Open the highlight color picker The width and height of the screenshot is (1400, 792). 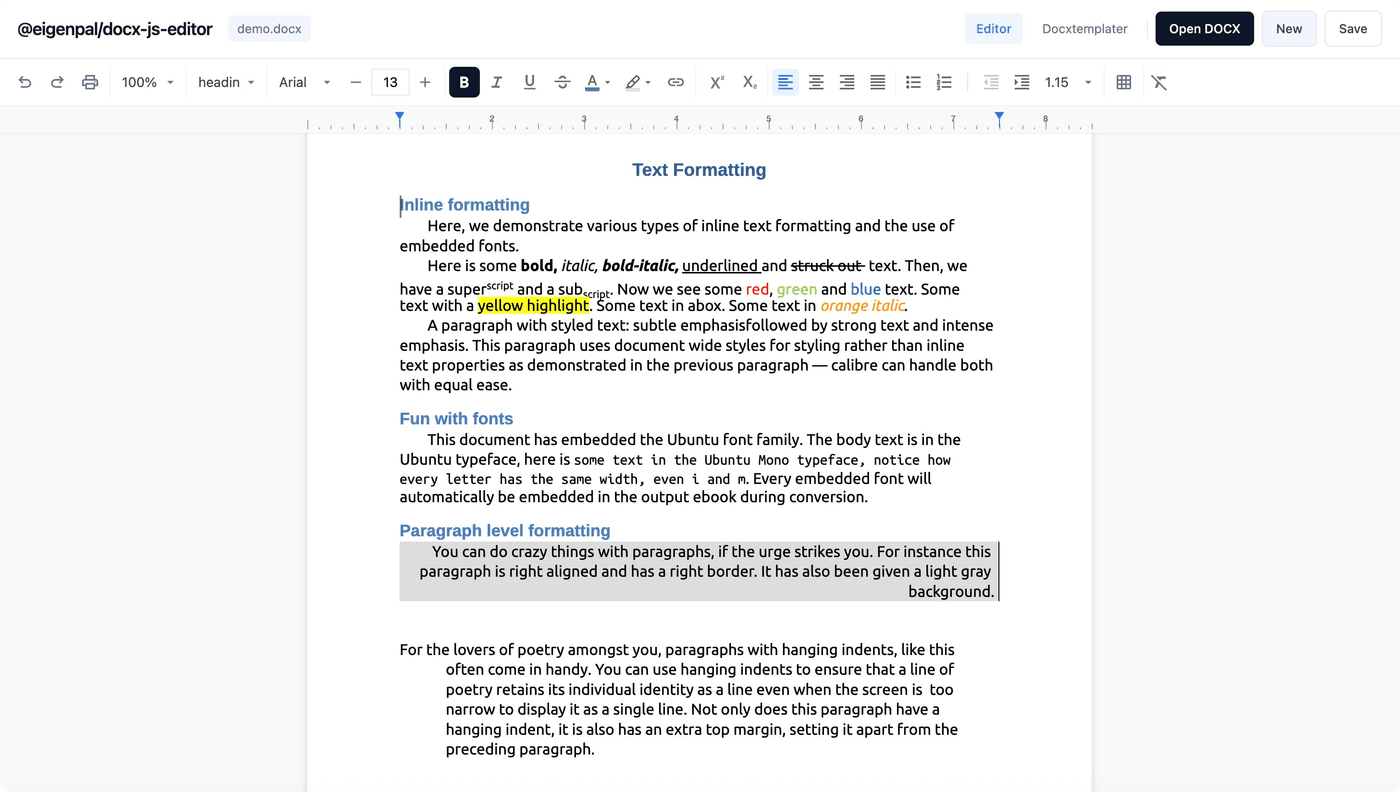point(637,82)
